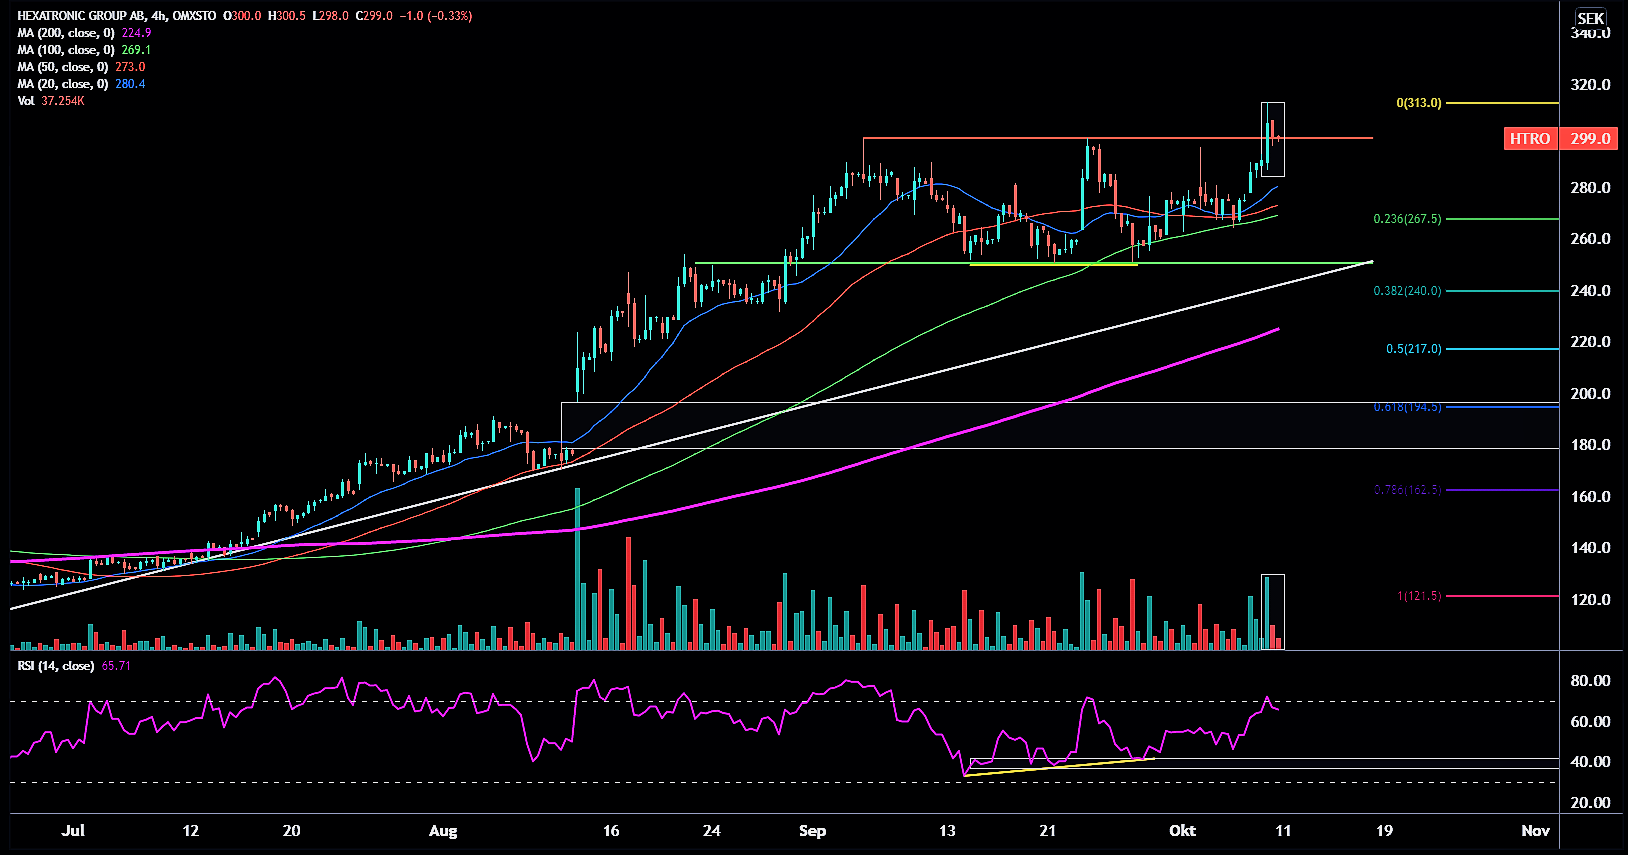Select the MA 100 indicator legend
The image size is (1628, 855).
click(66, 50)
